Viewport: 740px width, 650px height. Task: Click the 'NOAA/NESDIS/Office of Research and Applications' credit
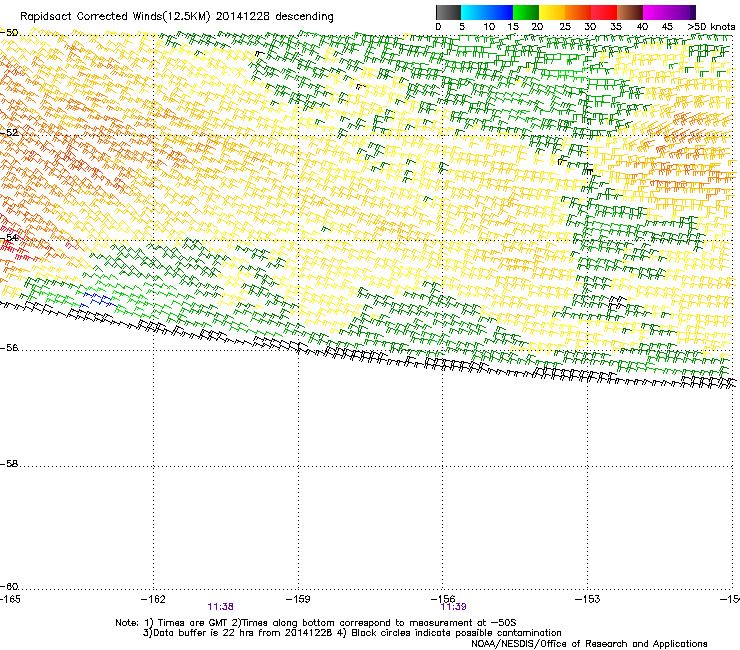(x=589, y=644)
